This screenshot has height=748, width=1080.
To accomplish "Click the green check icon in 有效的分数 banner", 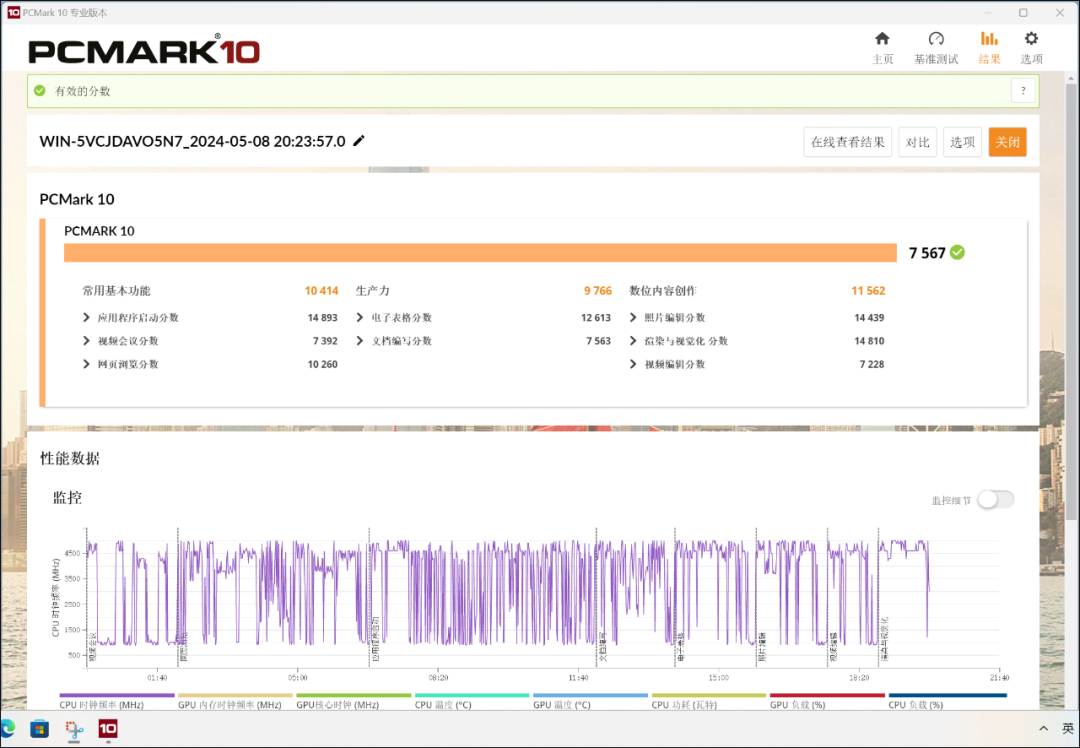I will 40,91.
